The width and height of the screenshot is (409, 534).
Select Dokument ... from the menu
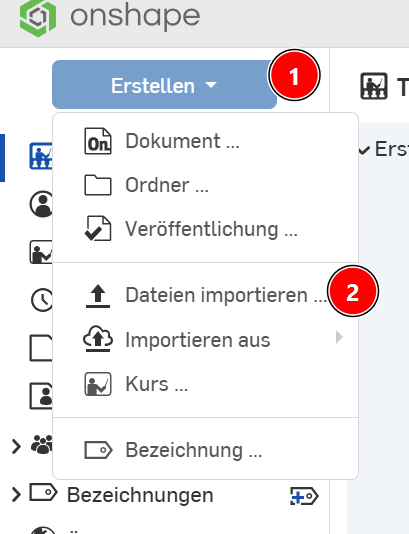205,141
